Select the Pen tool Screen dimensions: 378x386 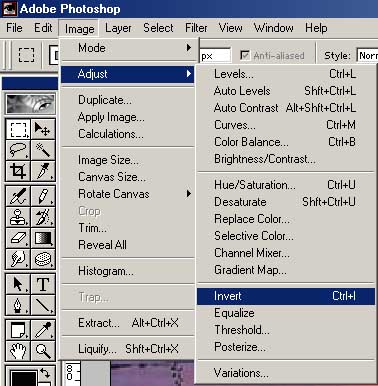[18, 305]
